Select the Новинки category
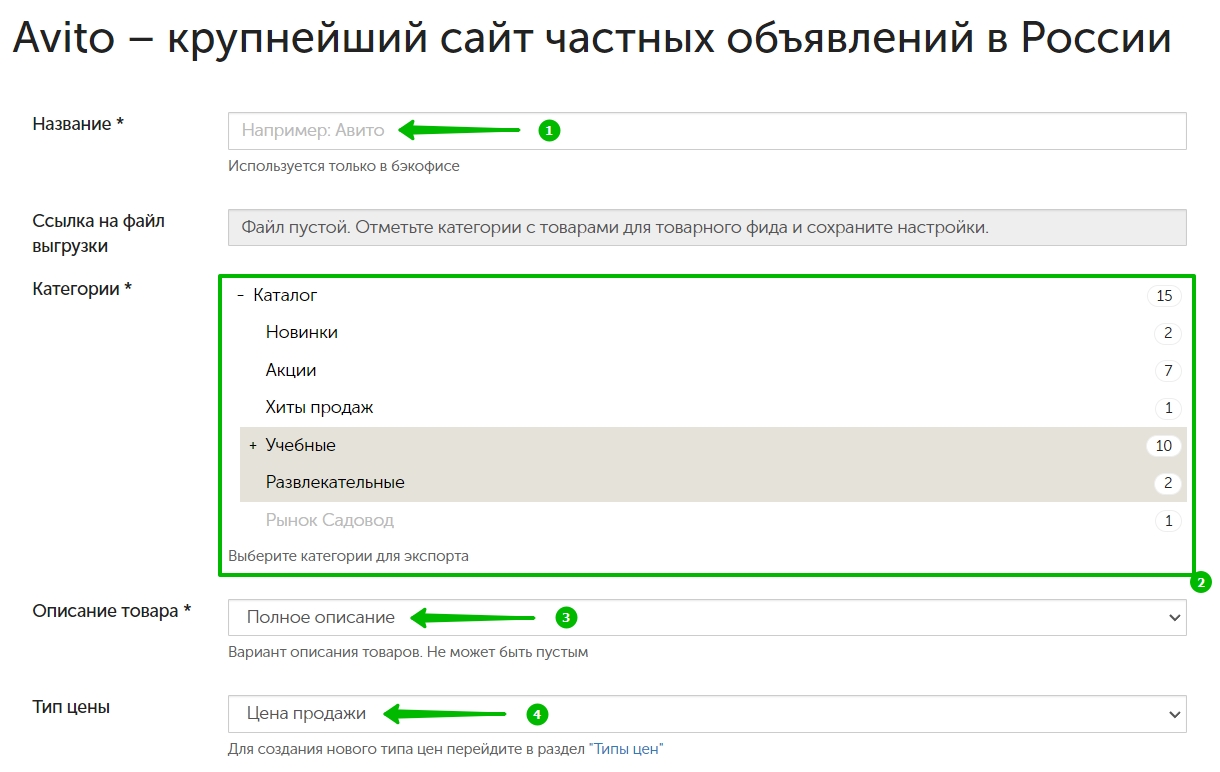This screenshot has height=772, width=1220. point(302,332)
